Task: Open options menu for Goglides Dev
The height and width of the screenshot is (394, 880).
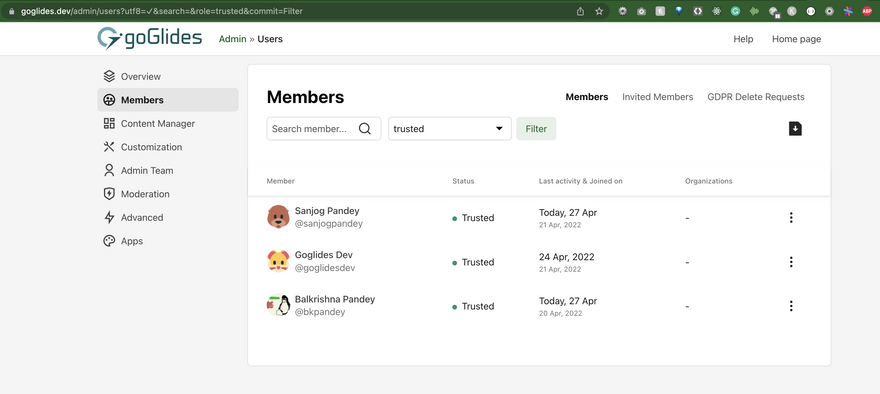Action: (791, 262)
